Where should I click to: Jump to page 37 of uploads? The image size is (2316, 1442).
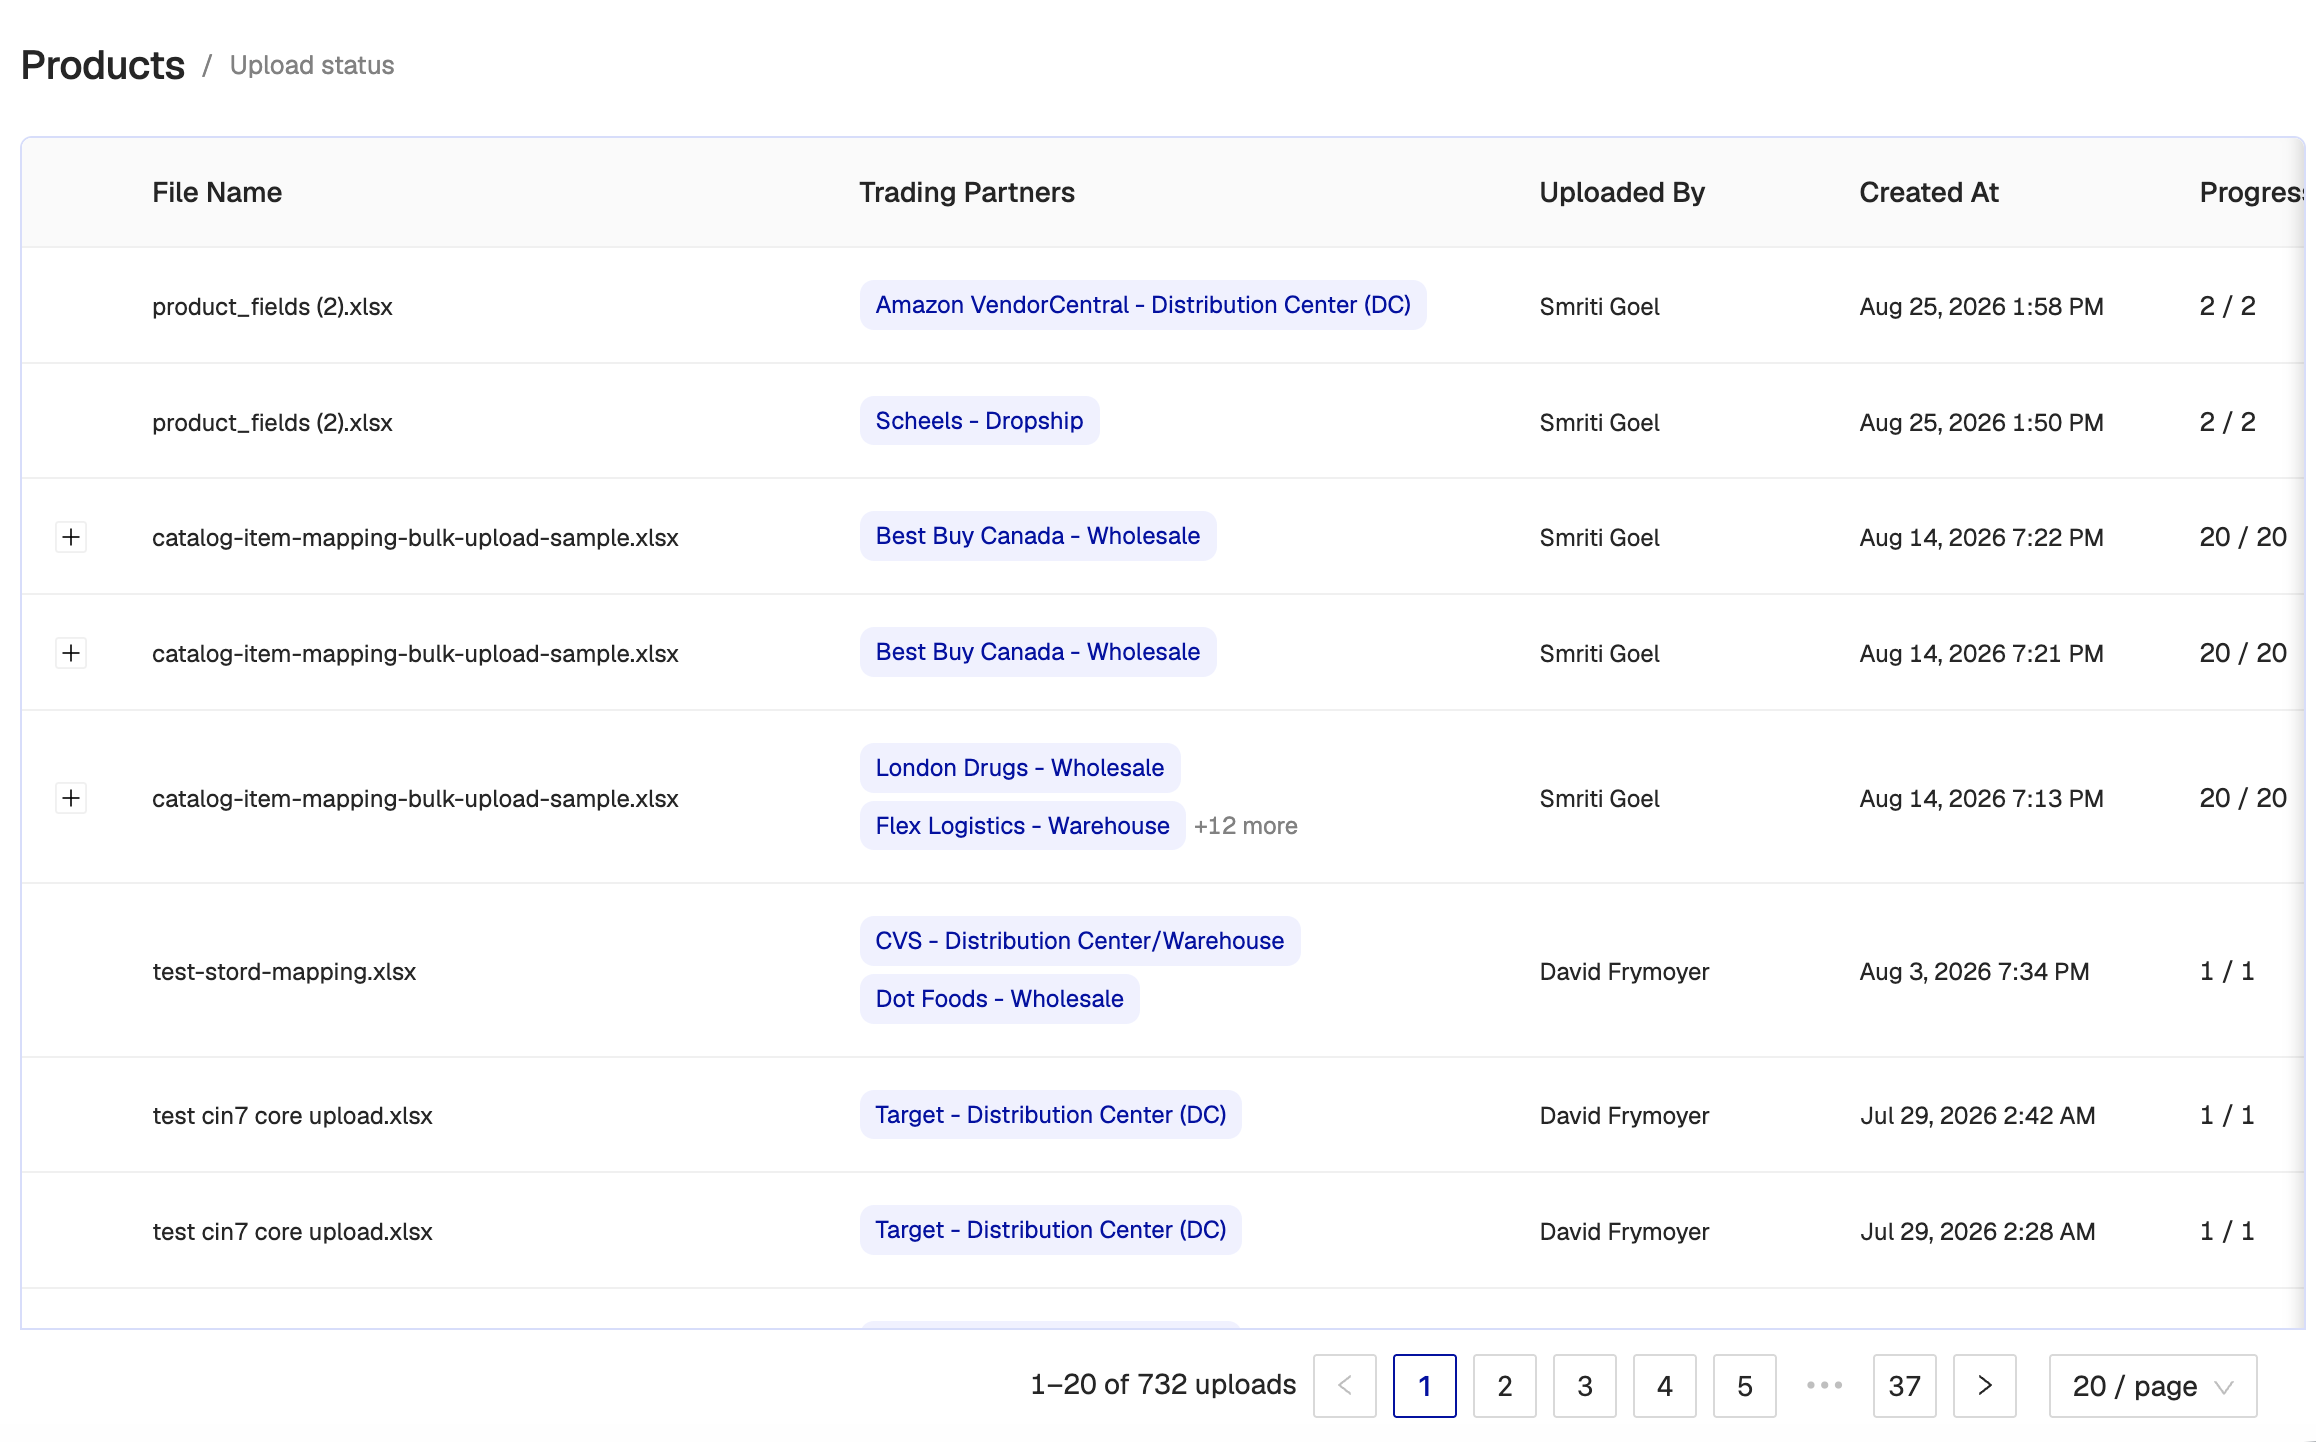click(1904, 1386)
